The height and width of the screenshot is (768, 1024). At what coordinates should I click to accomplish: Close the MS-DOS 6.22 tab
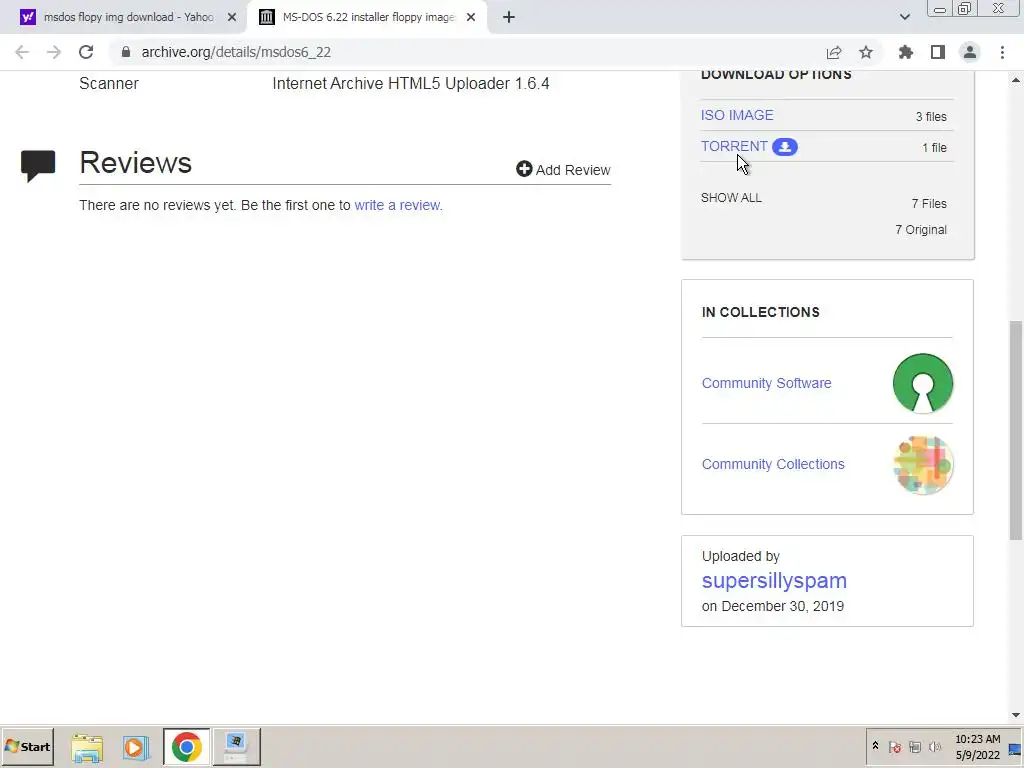[x=471, y=17]
